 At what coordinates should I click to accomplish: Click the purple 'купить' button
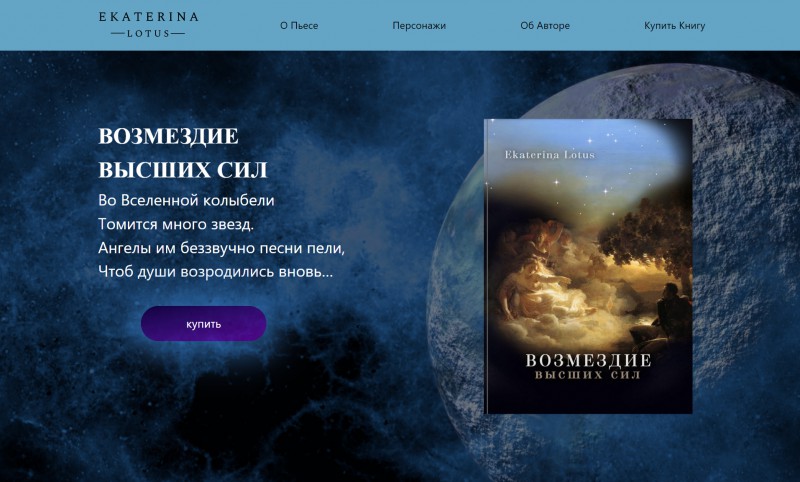click(x=204, y=323)
